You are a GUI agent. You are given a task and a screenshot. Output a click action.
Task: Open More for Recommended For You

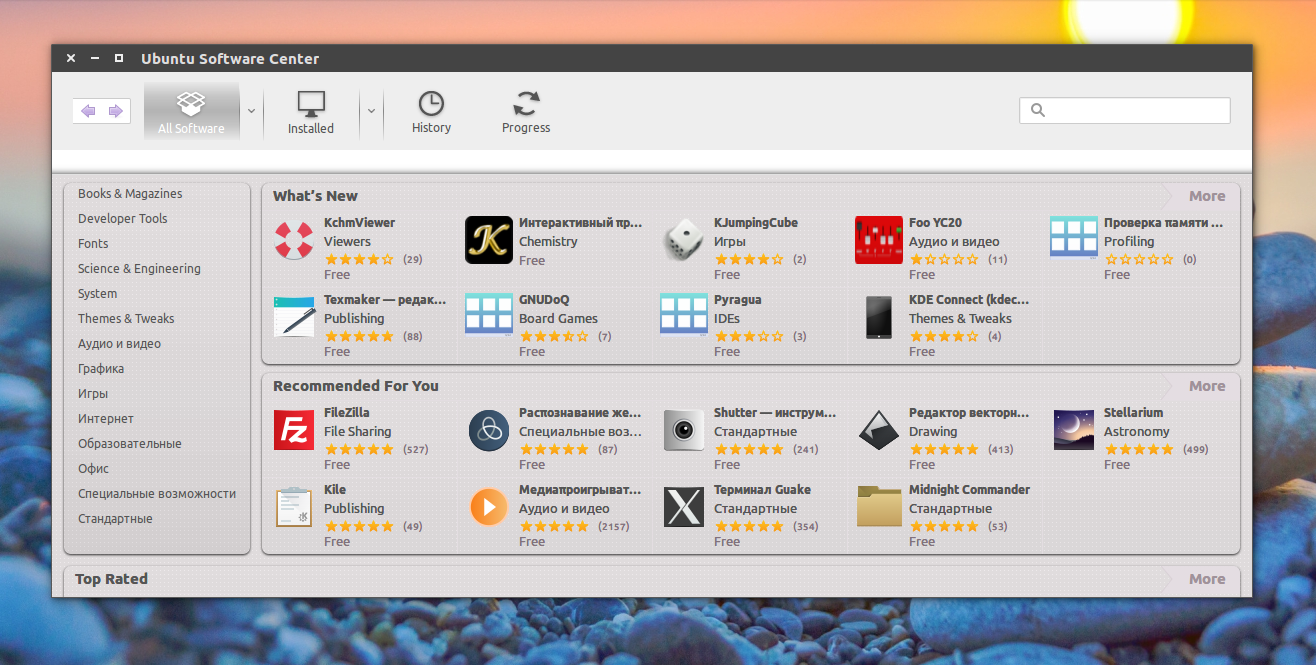coord(1206,385)
